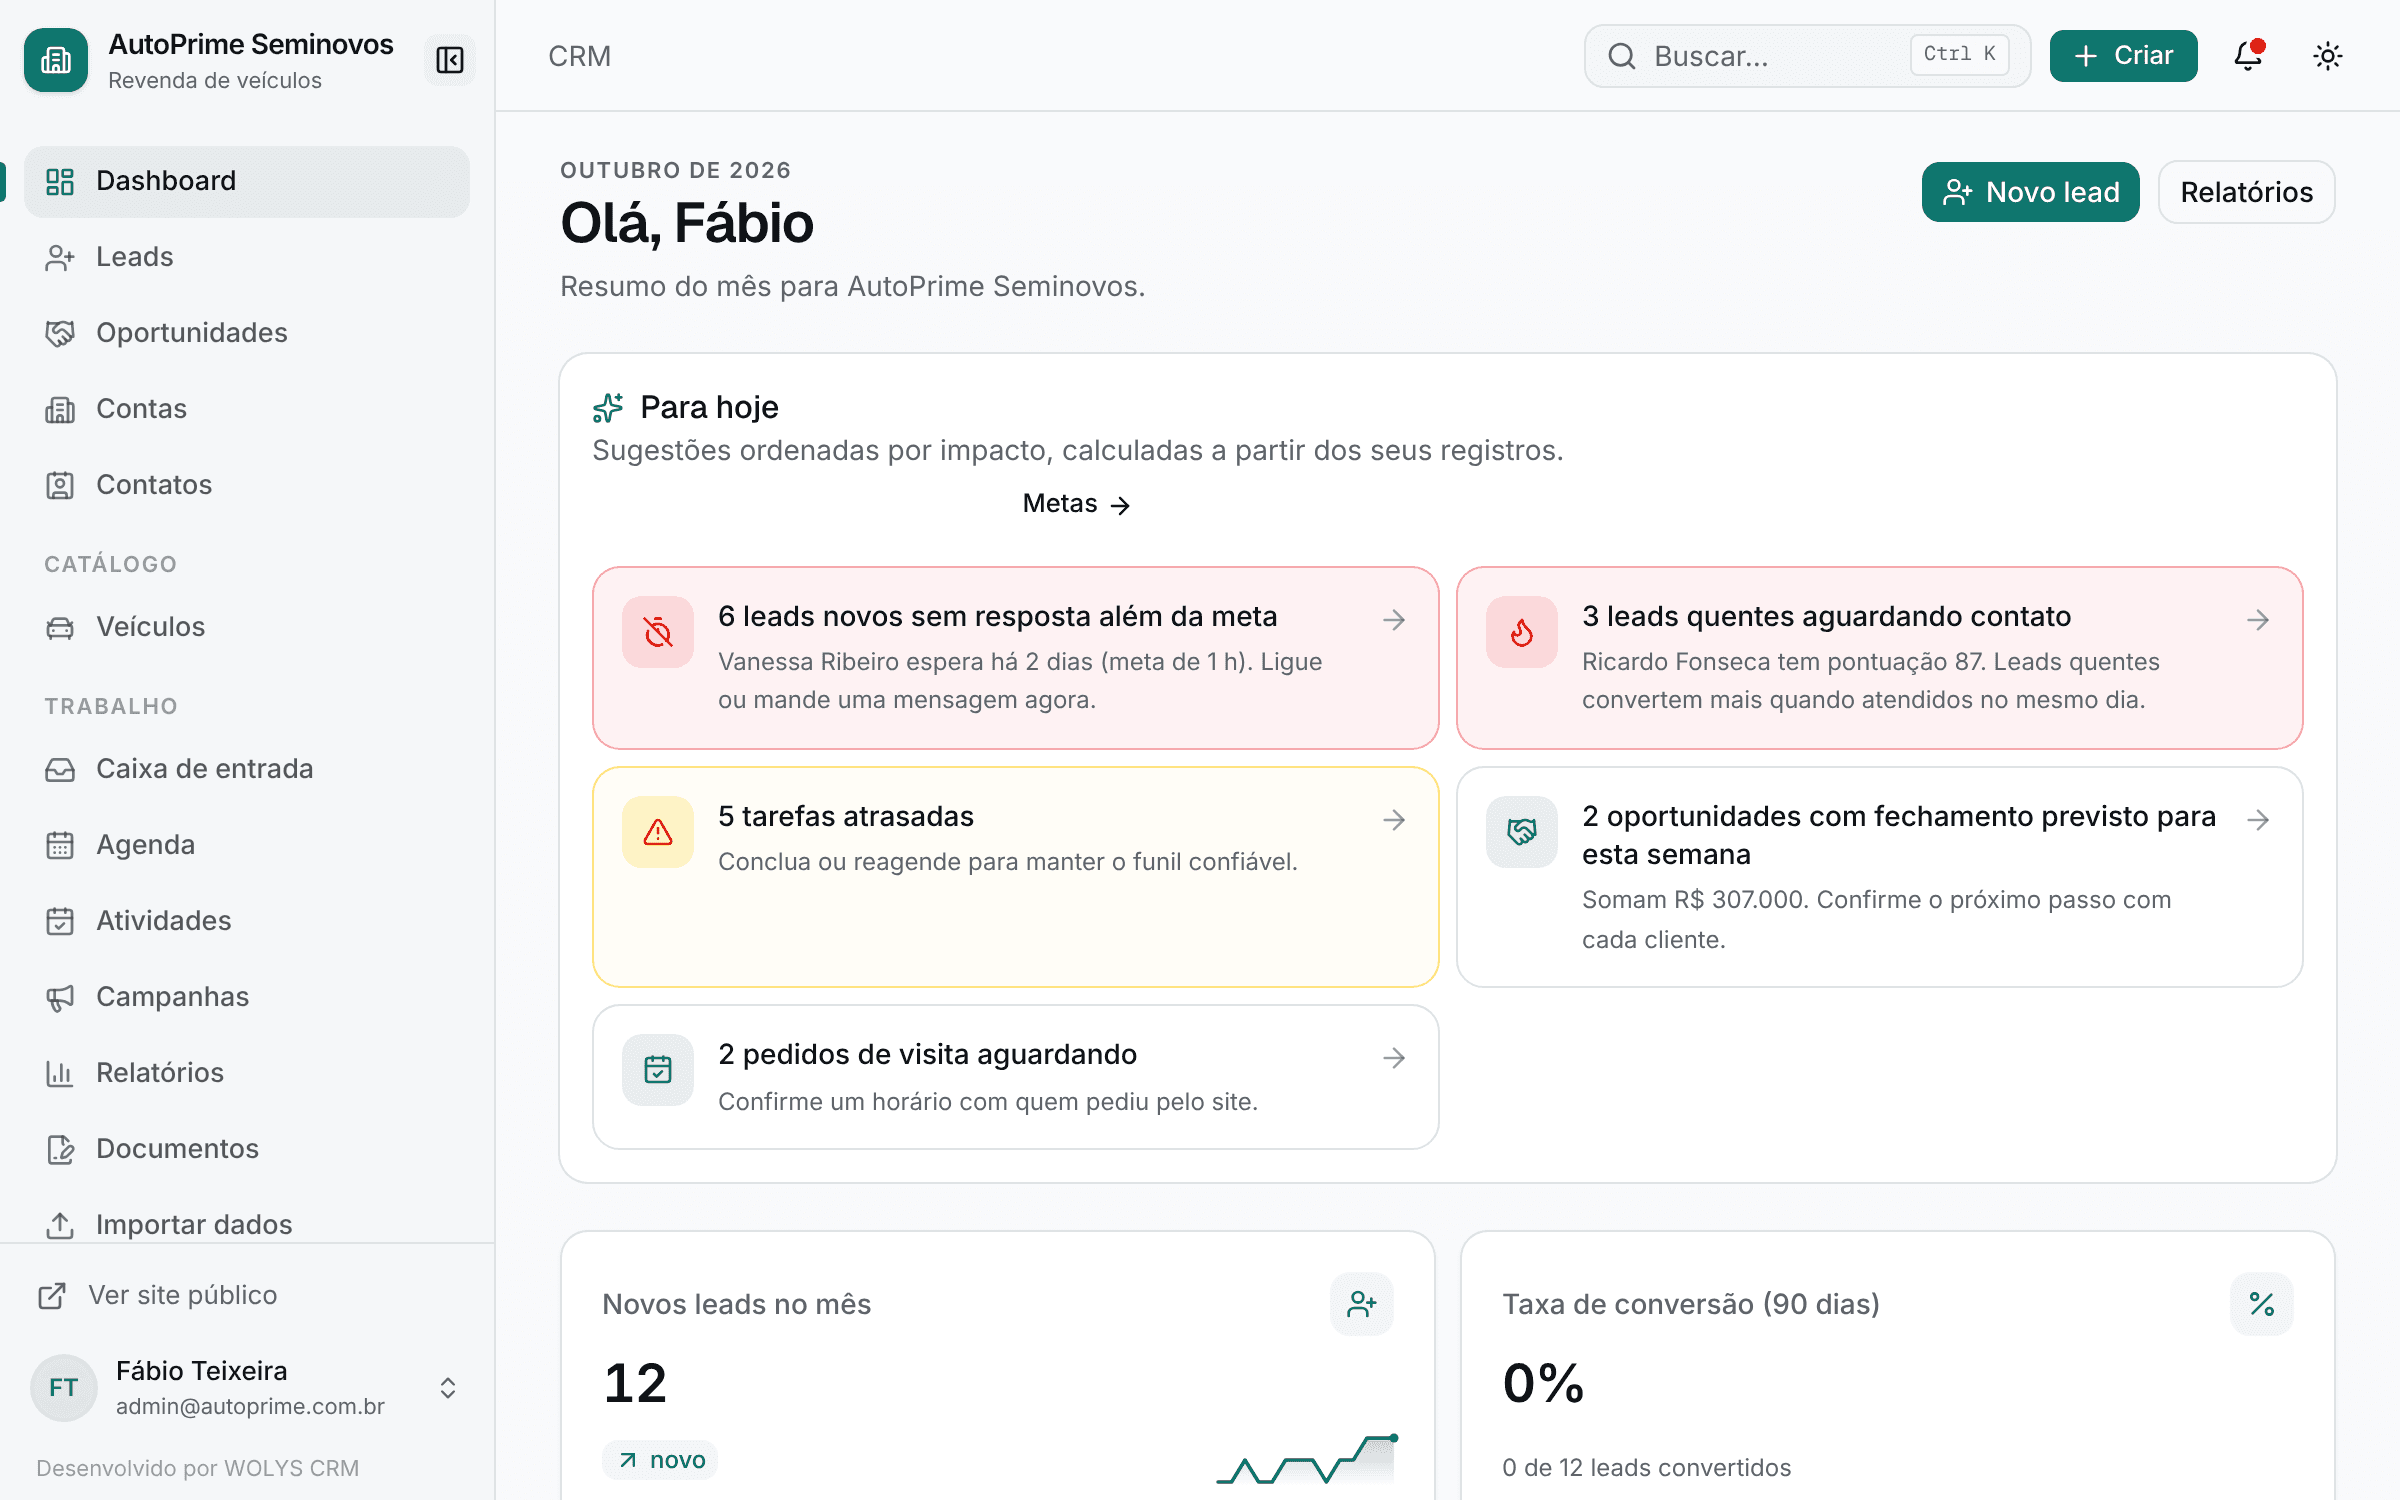Open the Dashboard menu item
This screenshot has height=1500, width=2400.
[x=247, y=181]
